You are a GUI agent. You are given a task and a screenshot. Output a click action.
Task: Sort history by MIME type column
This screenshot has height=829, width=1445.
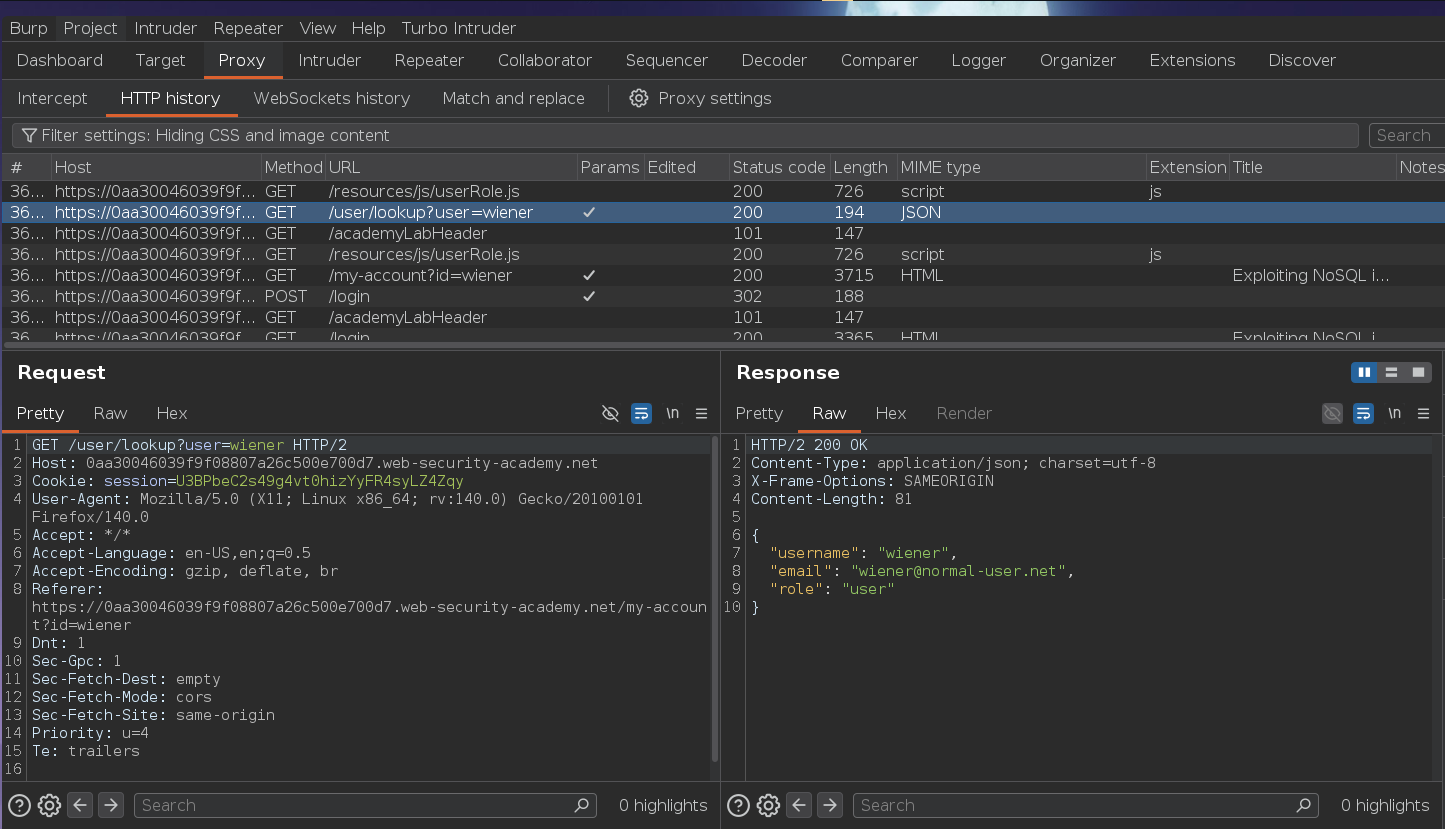(1021, 167)
